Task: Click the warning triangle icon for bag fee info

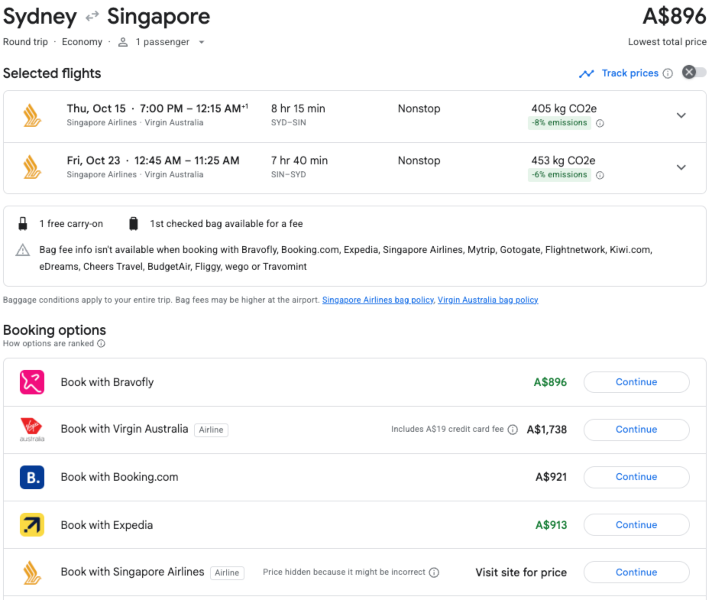Action: click(x=23, y=250)
